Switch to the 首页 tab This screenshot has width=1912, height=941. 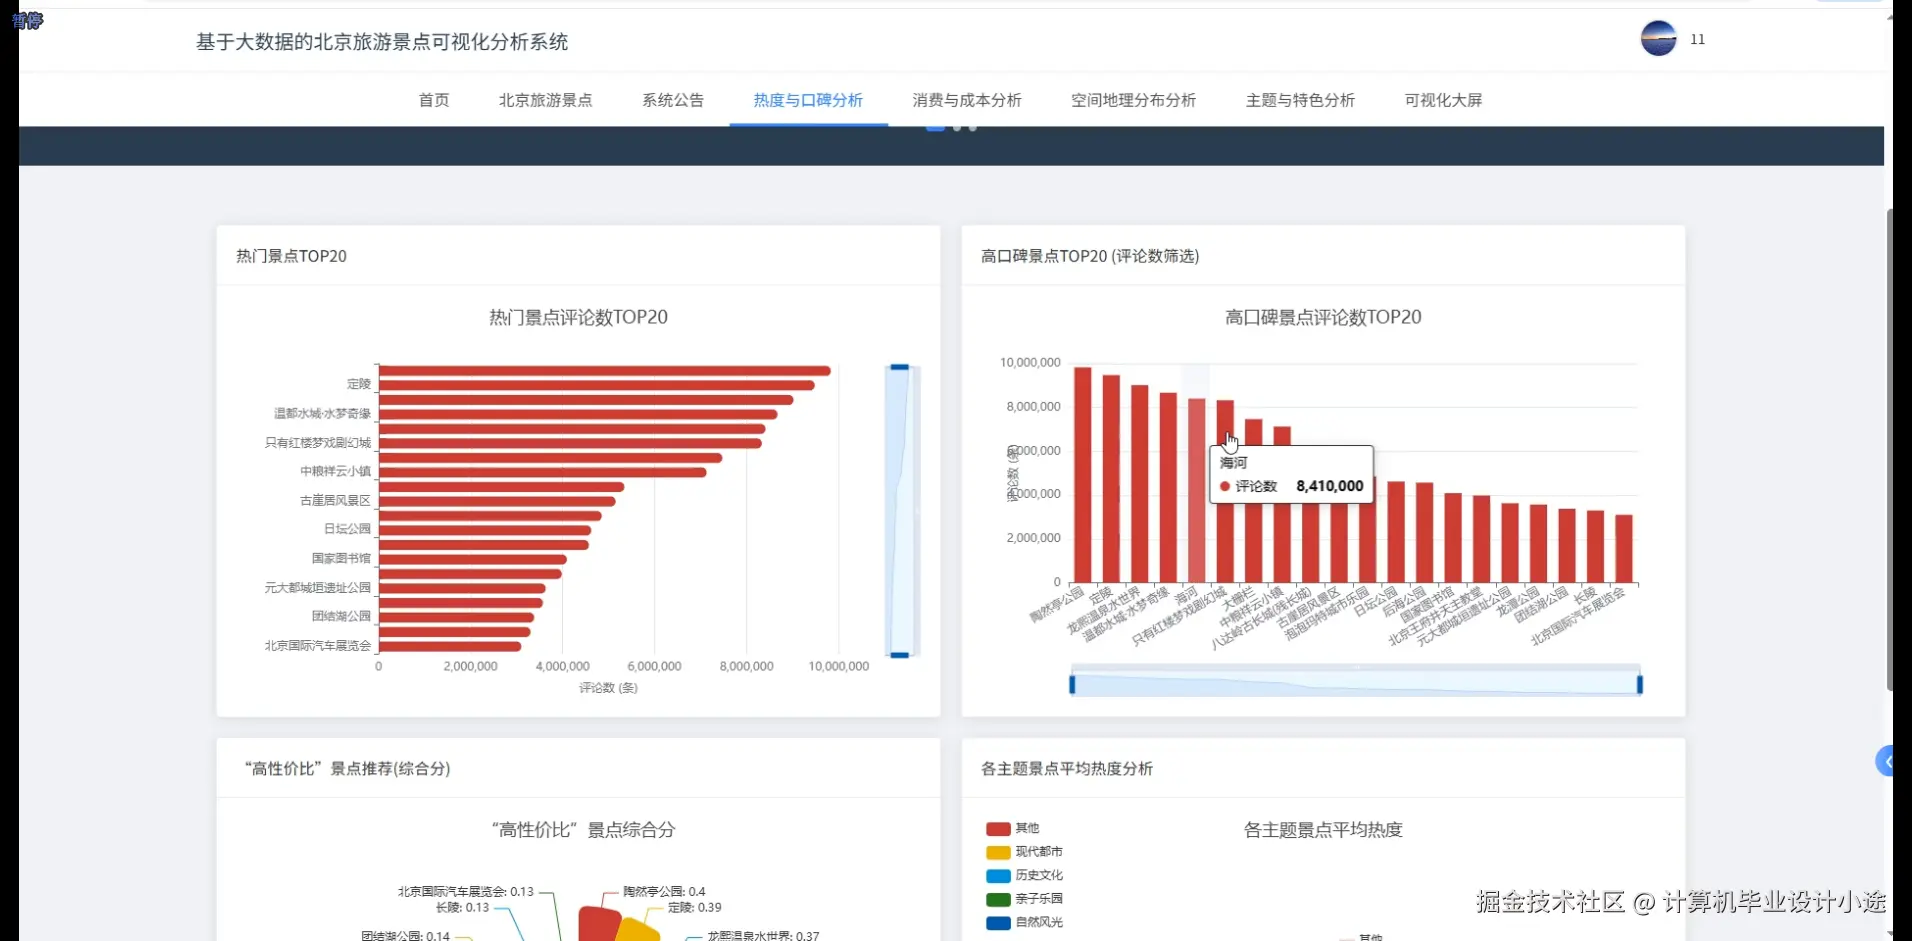coord(433,100)
